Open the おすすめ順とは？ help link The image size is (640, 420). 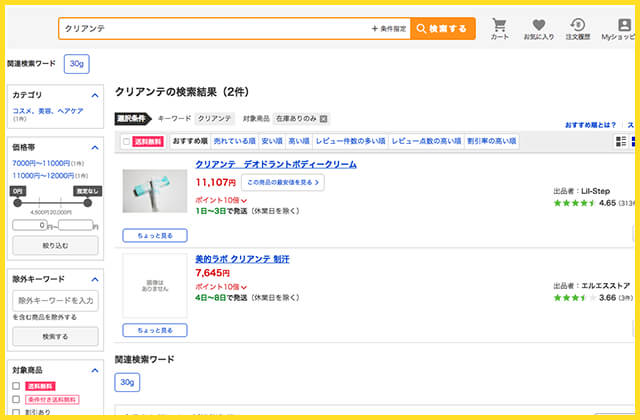tap(590, 125)
